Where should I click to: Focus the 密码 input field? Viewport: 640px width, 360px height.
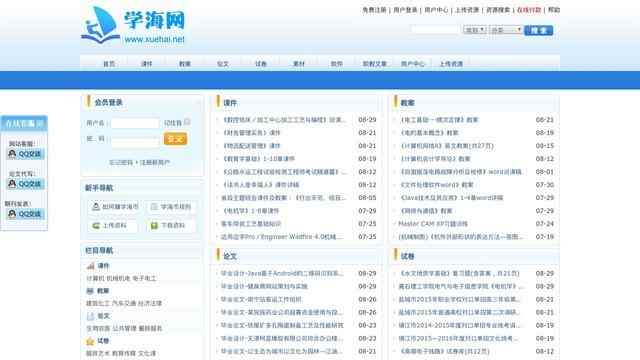[135, 142]
